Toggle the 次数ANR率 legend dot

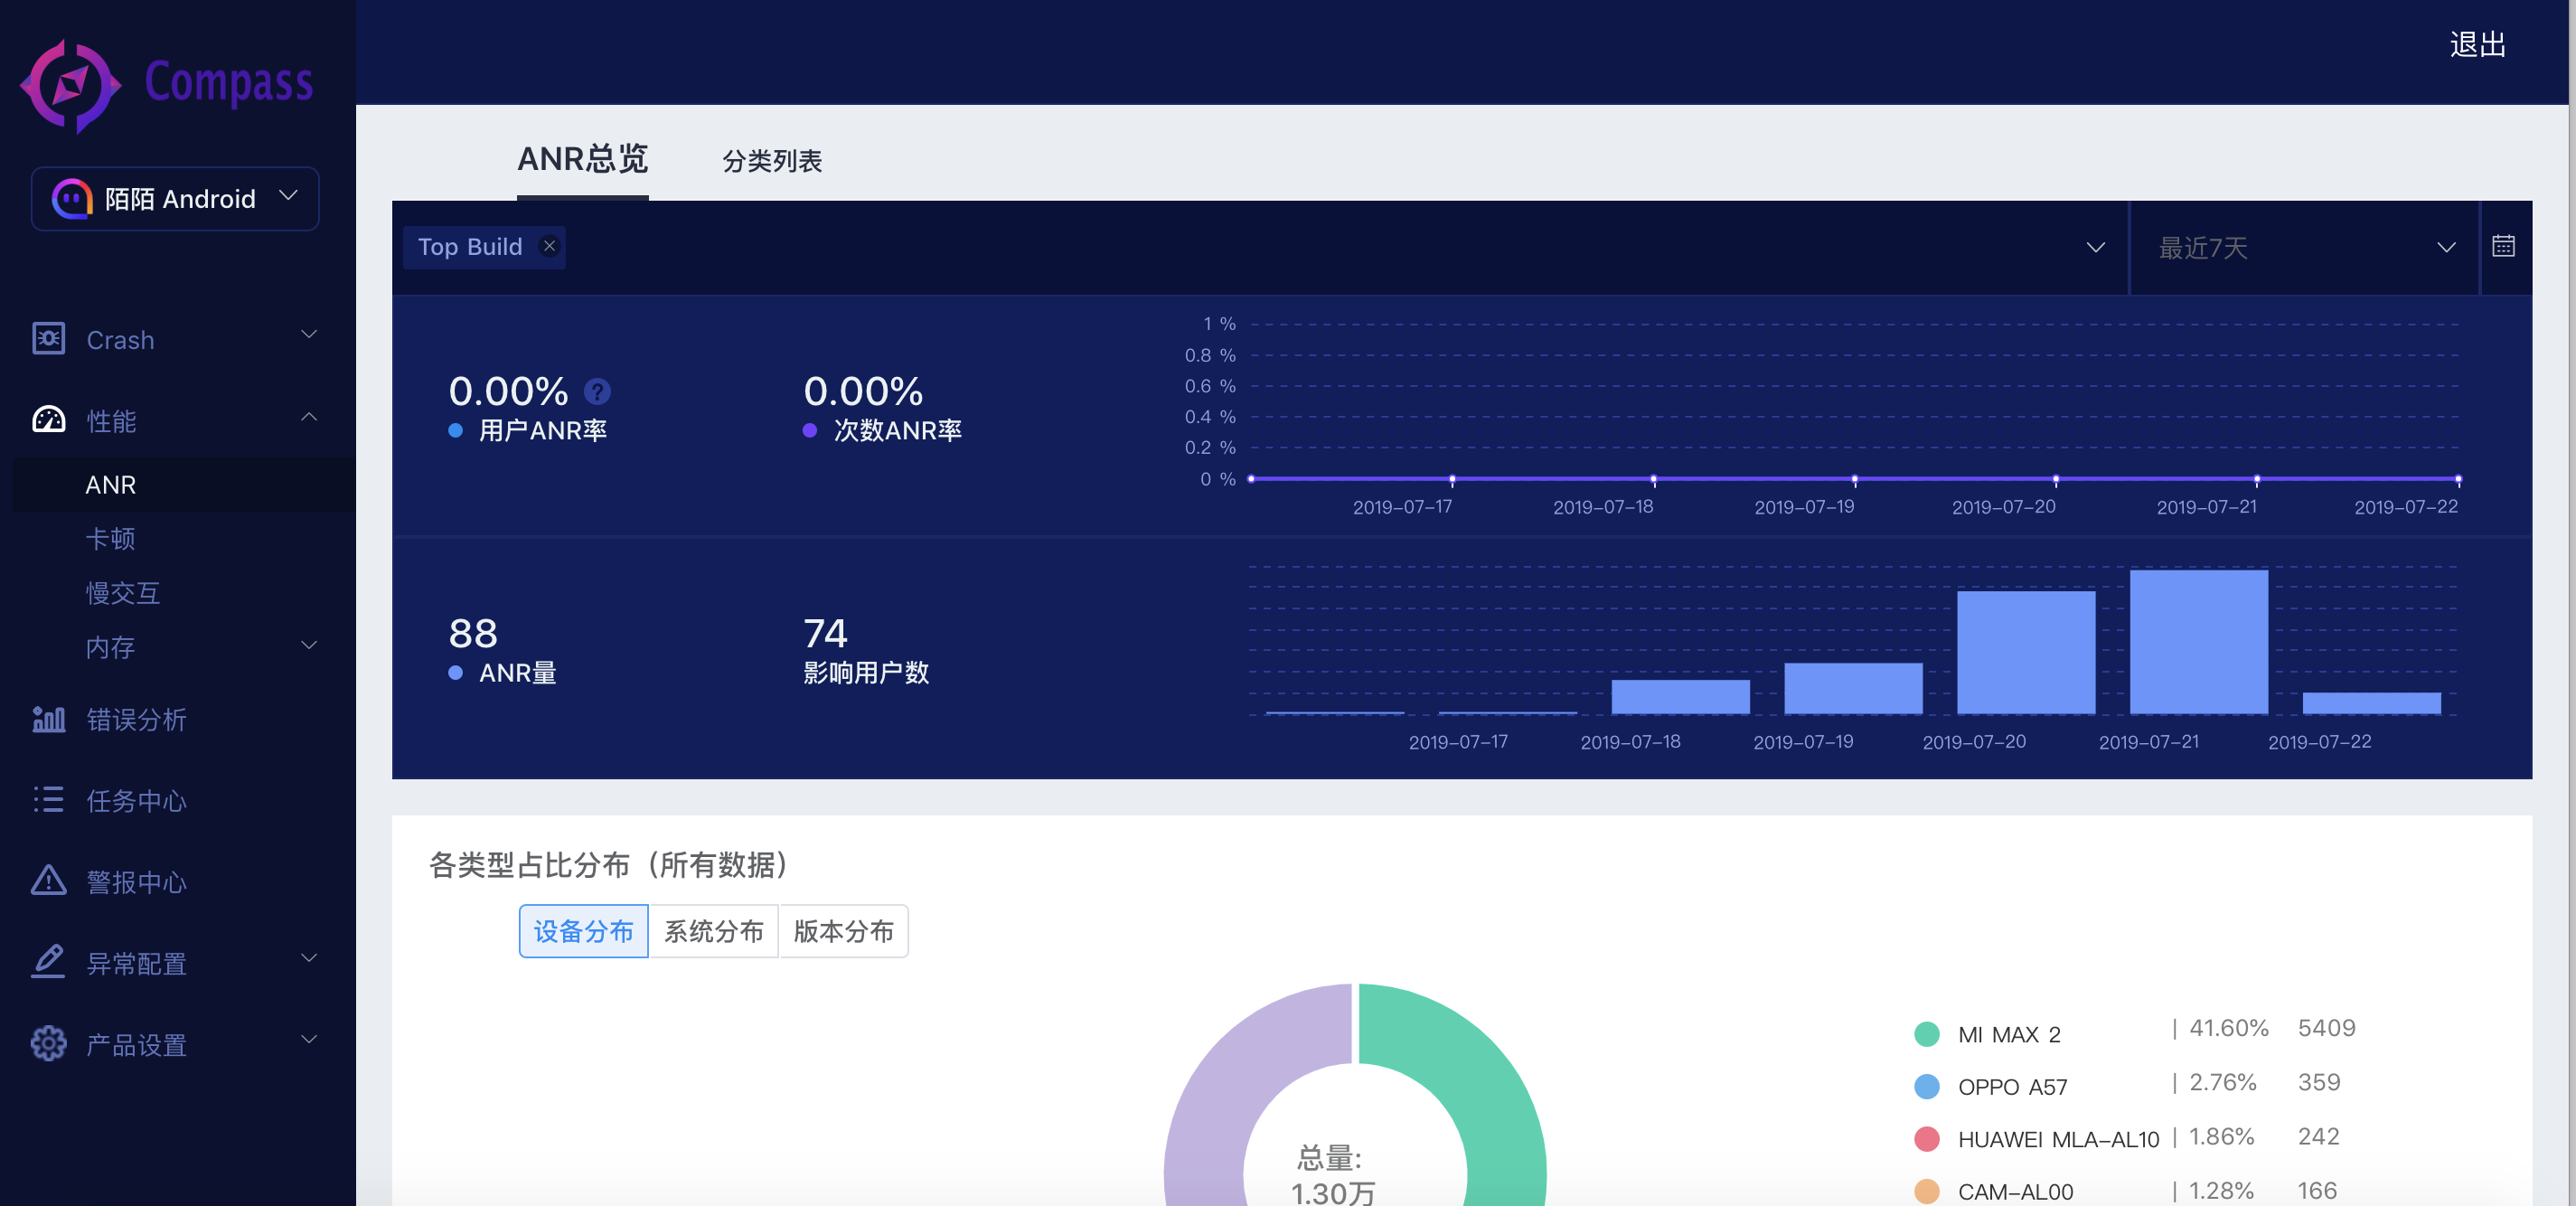(810, 431)
